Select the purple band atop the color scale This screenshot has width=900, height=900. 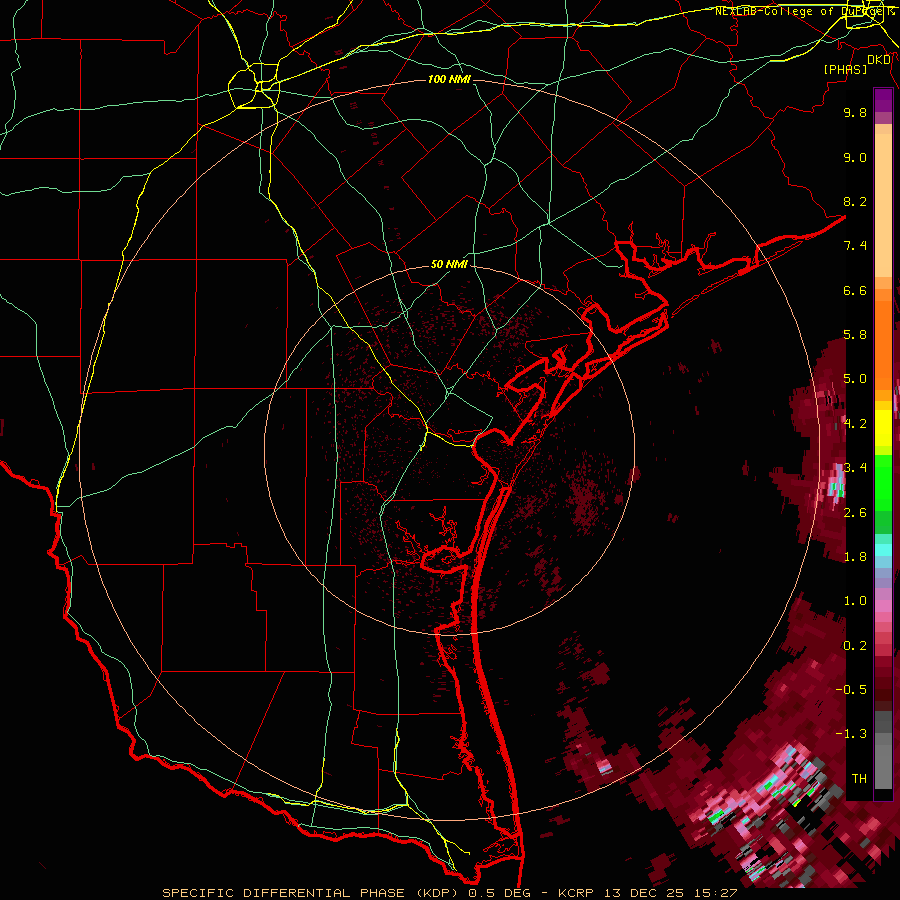click(883, 100)
